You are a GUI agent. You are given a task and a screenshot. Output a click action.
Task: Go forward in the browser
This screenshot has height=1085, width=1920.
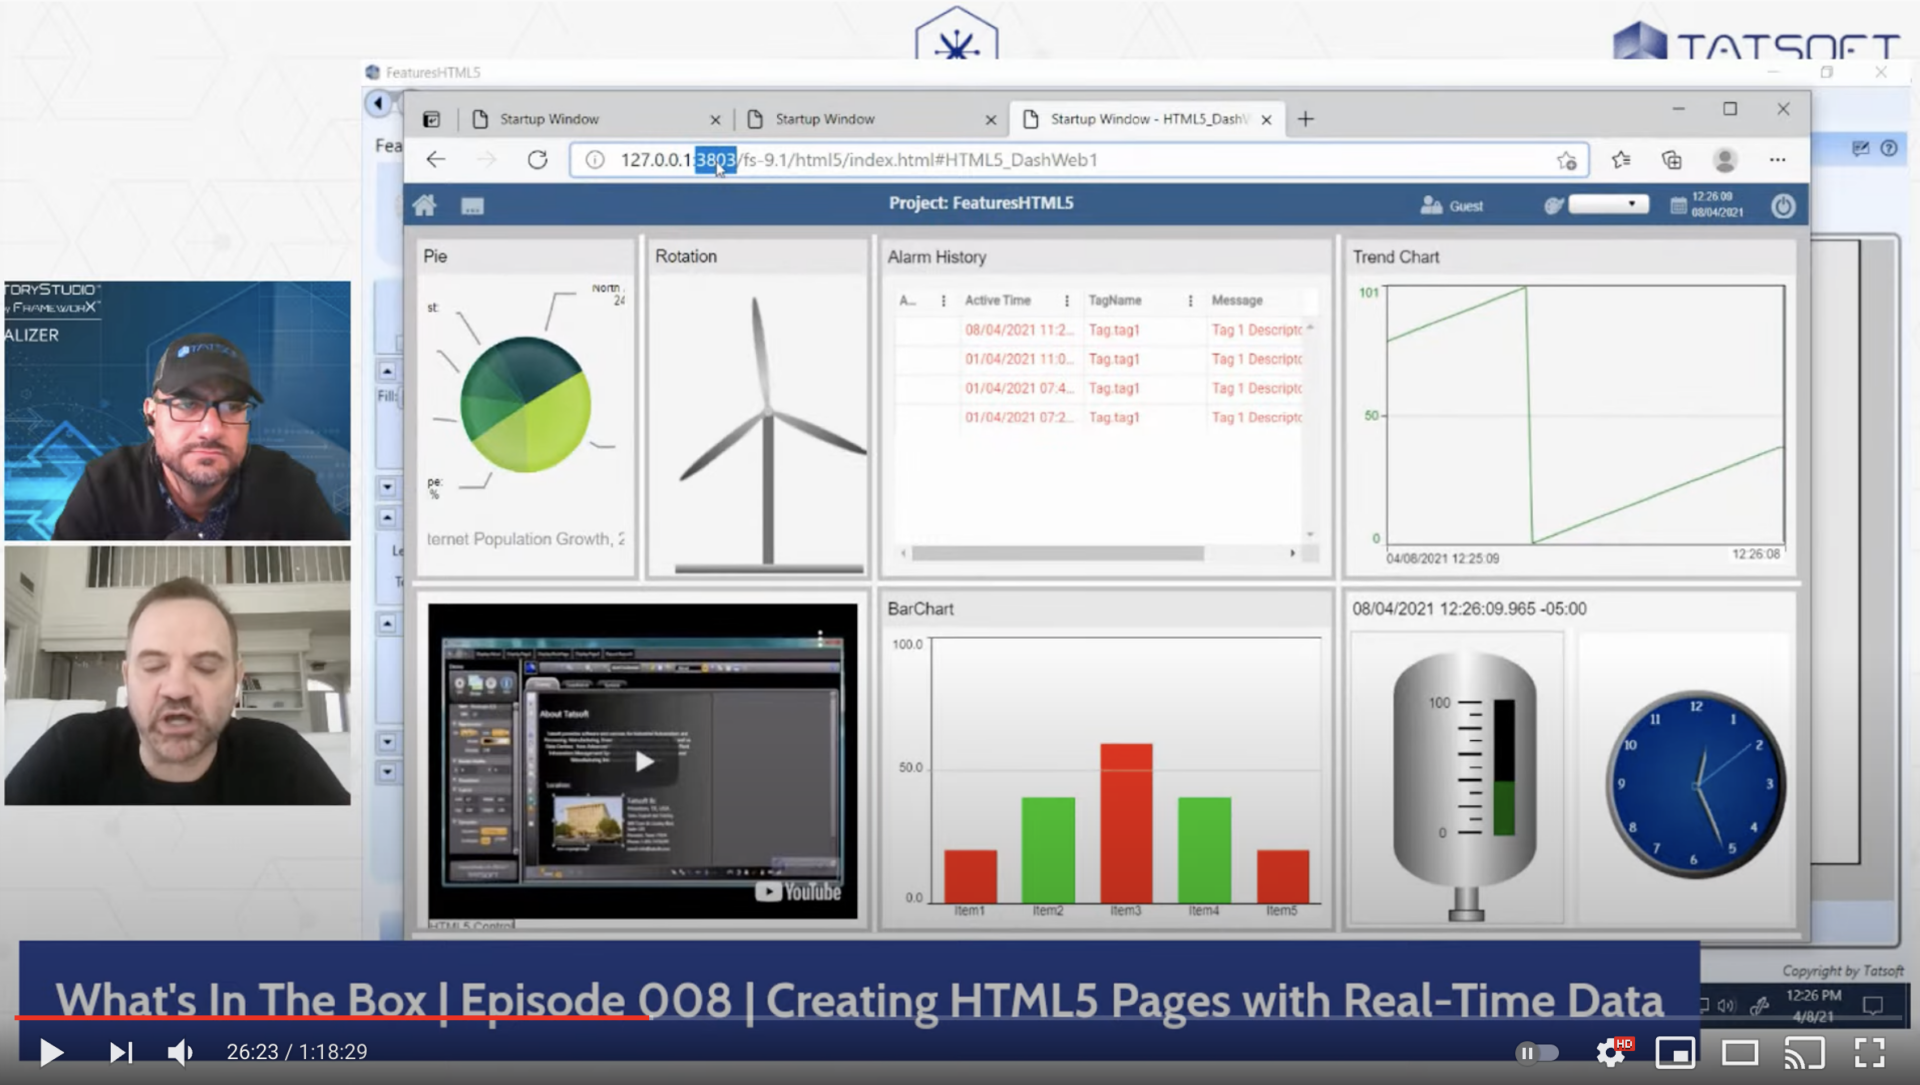487,160
